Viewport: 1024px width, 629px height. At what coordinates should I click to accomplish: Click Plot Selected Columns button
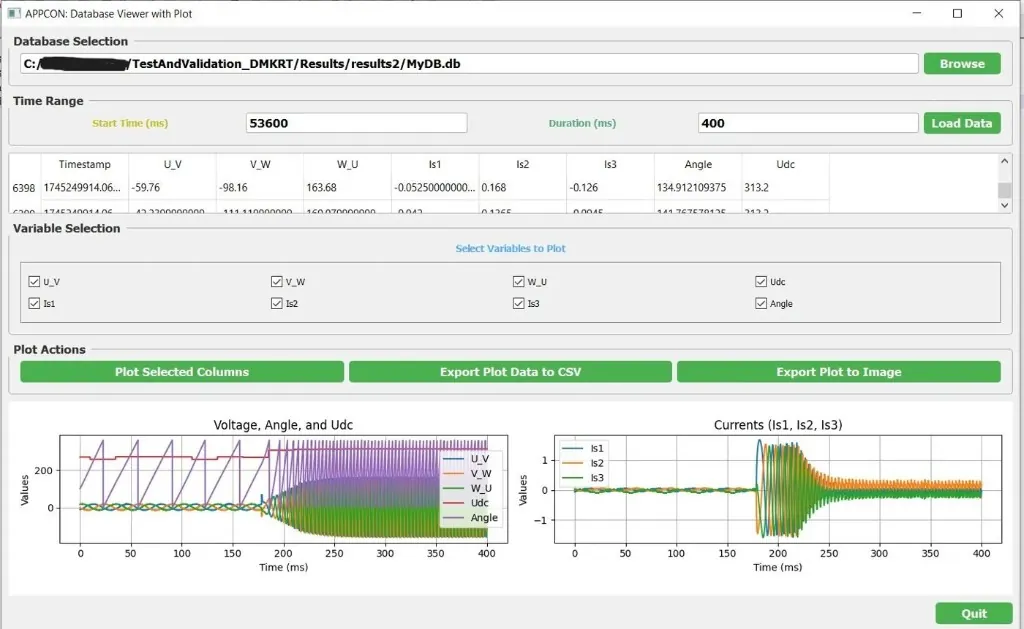click(182, 372)
